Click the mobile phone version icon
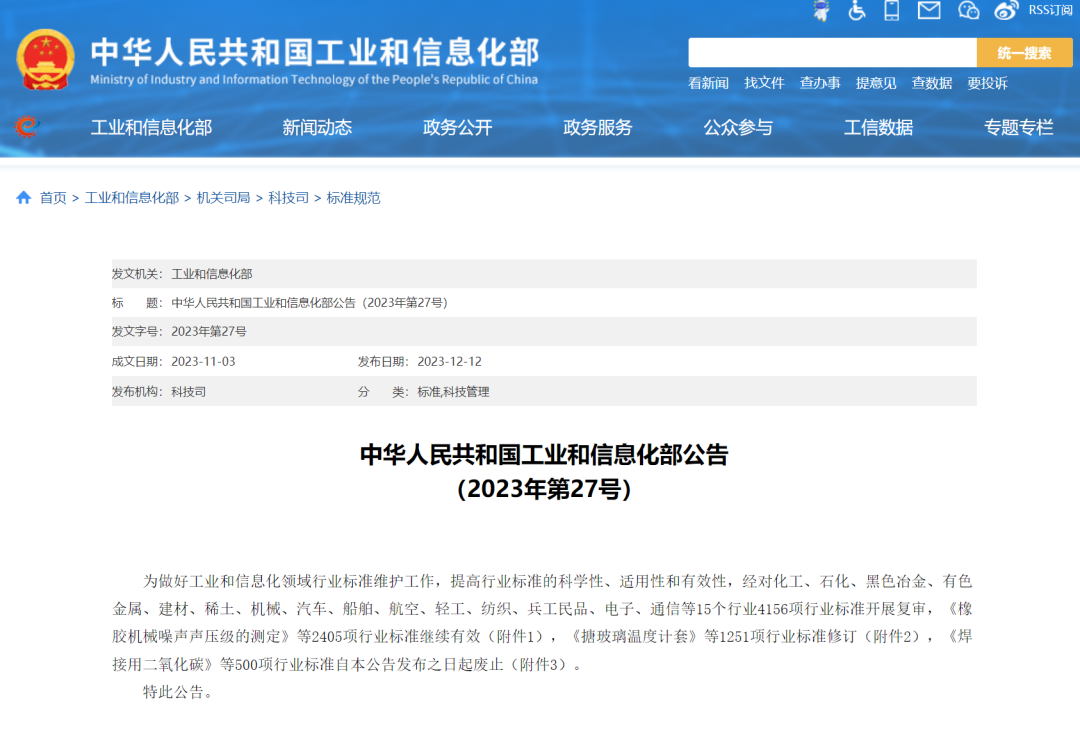This screenshot has height=734, width=1080. pos(892,10)
